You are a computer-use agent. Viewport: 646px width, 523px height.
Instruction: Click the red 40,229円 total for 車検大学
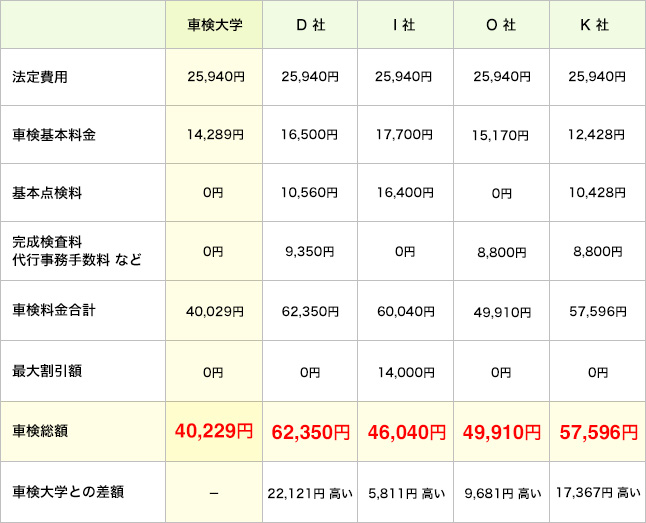214,432
